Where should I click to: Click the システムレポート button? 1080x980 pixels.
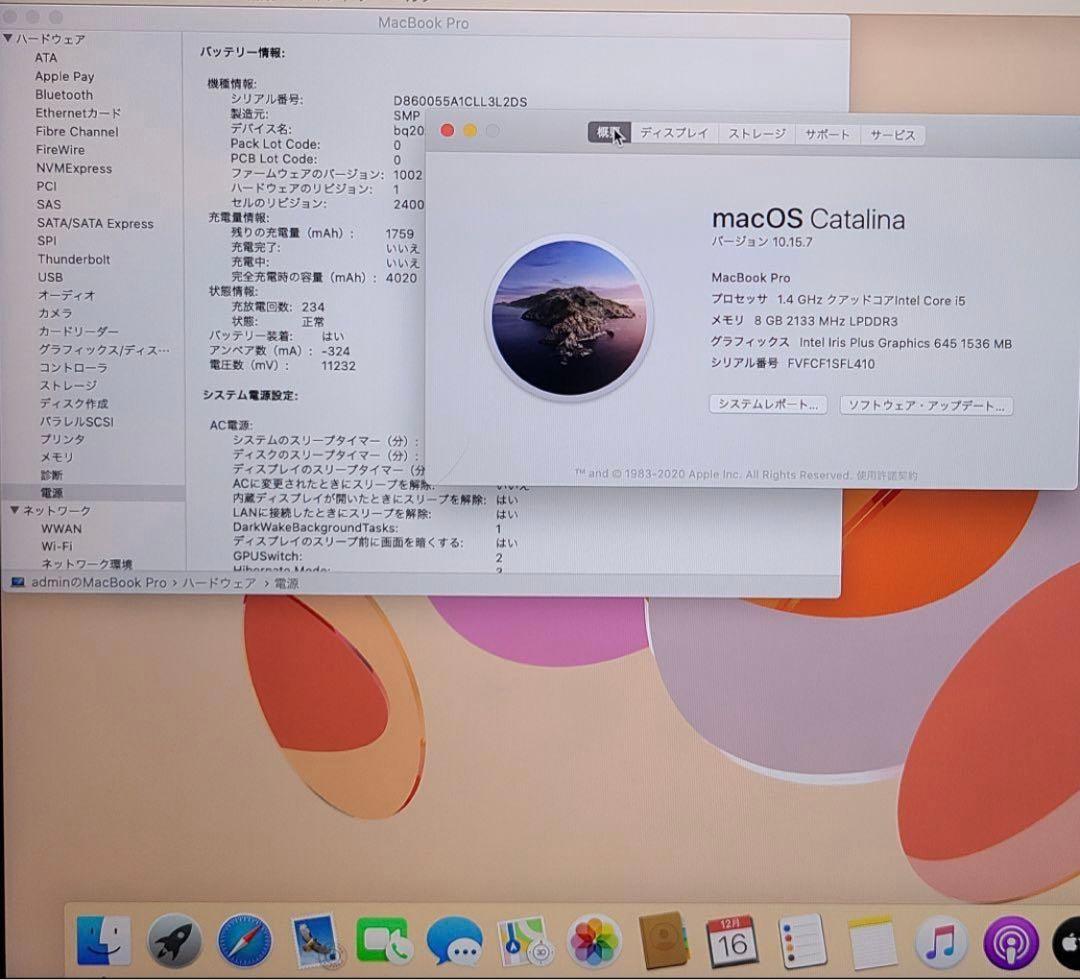tap(767, 405)
